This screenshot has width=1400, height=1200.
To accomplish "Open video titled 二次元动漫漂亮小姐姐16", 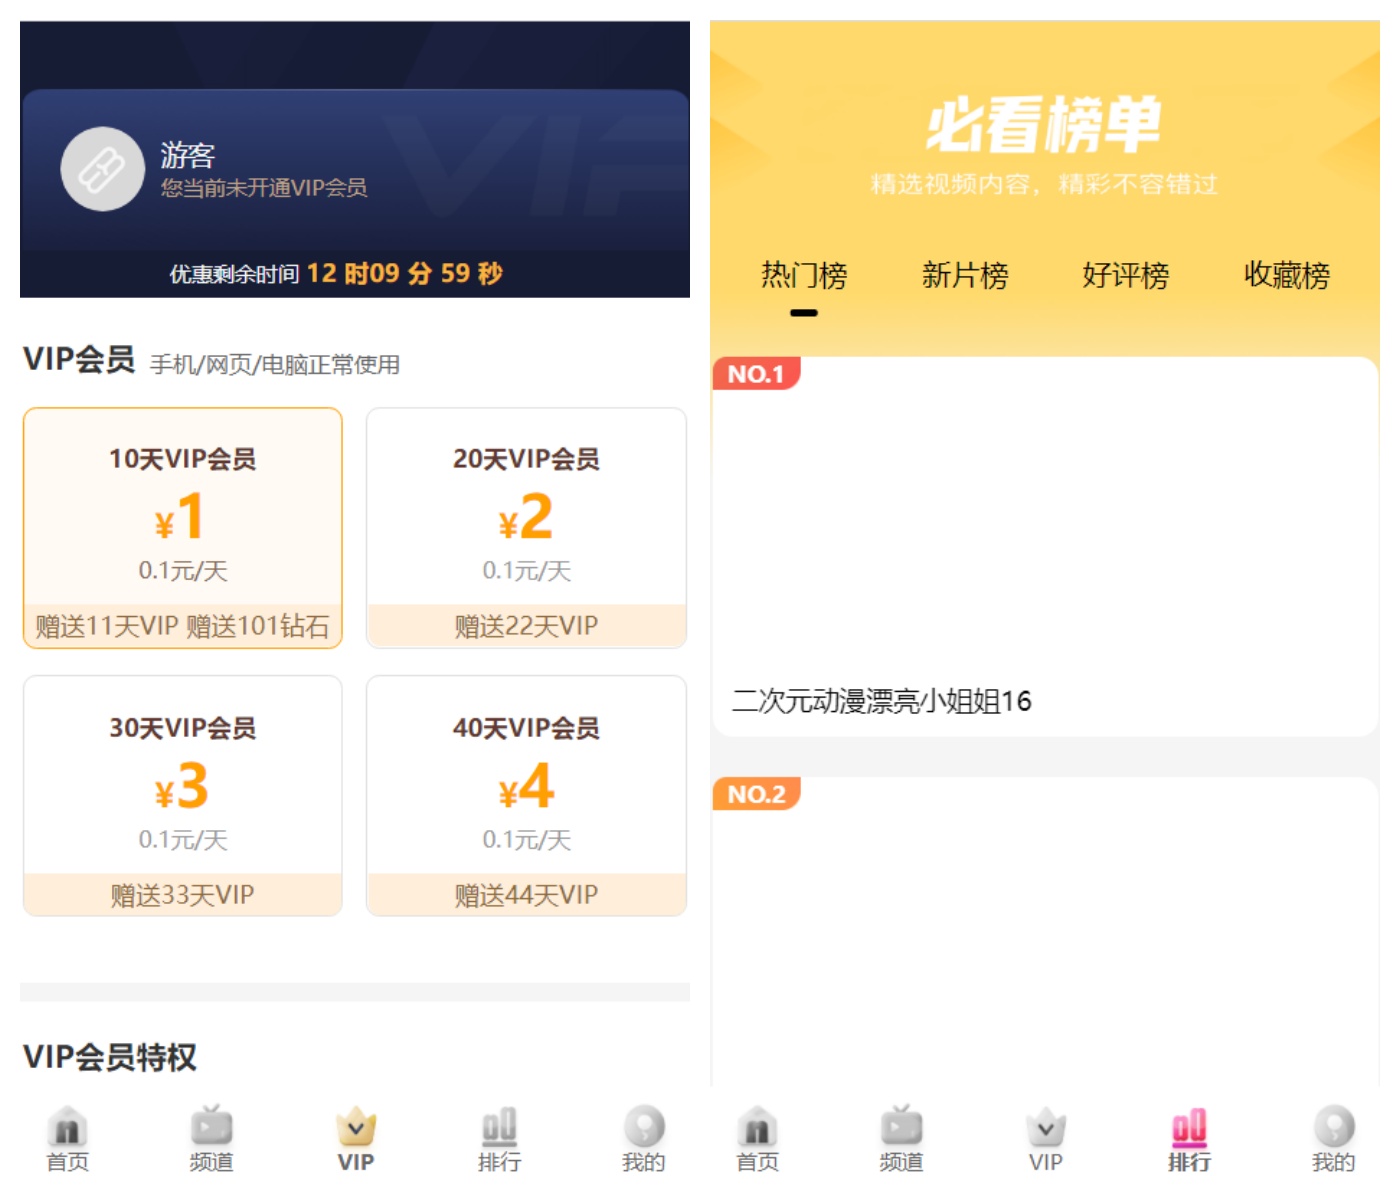I will pyautogui.click(x=881, y=701).
